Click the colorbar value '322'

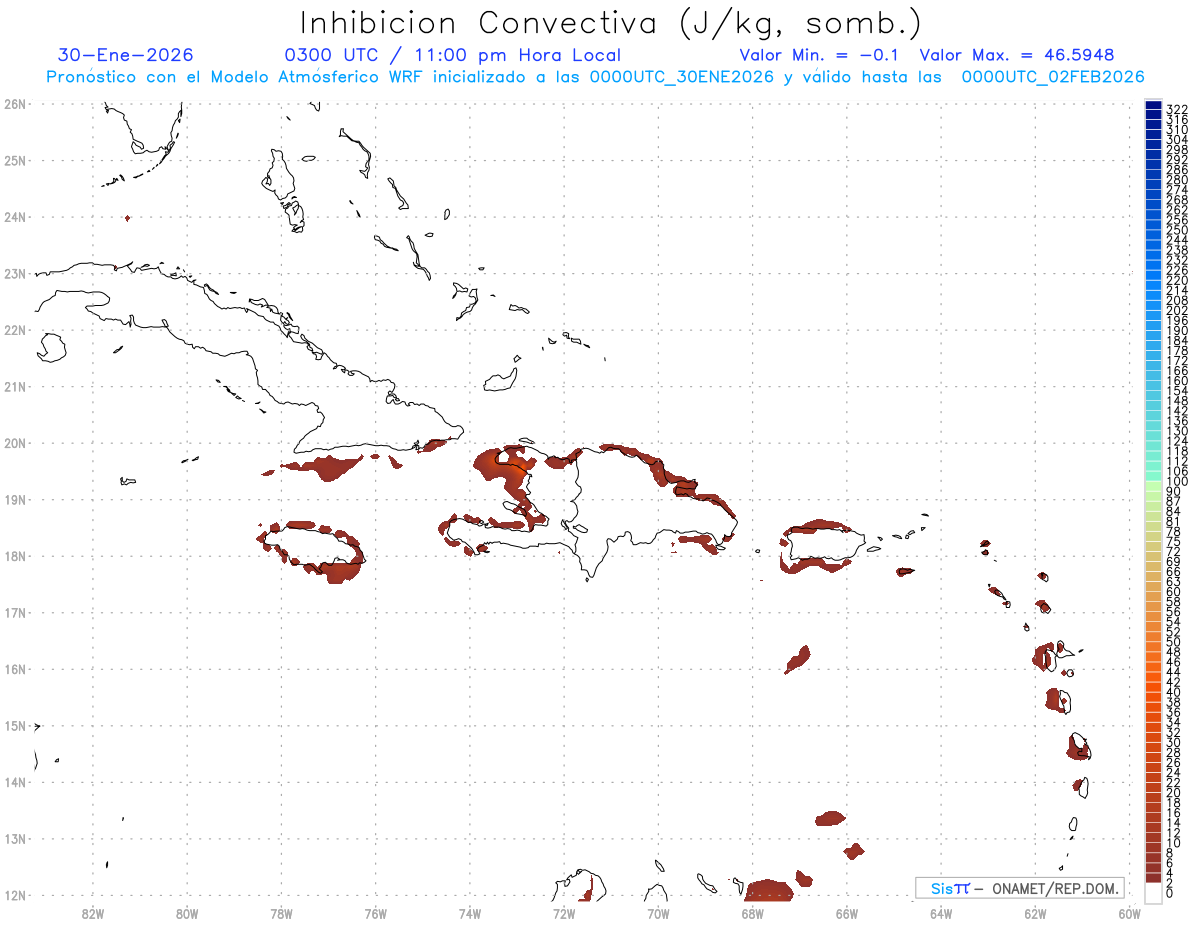click(x=1176, y=109)
